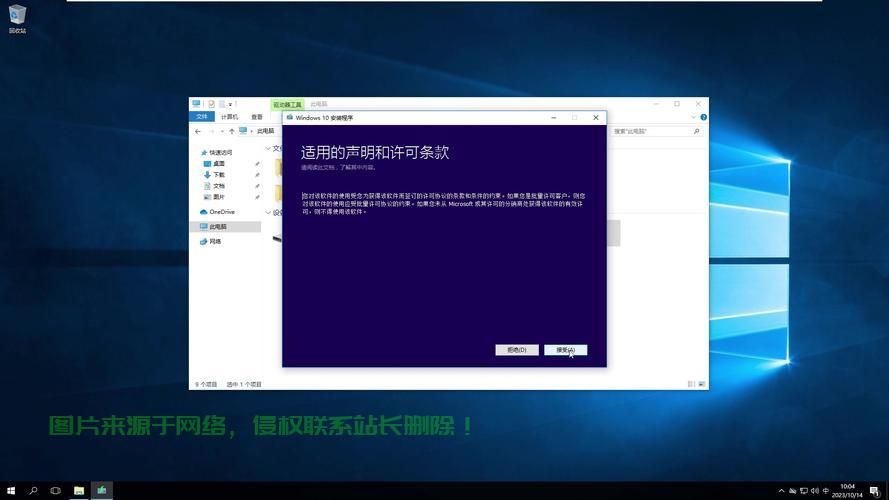
Task: Open the notification center icon
Action: tap(875, 491)
